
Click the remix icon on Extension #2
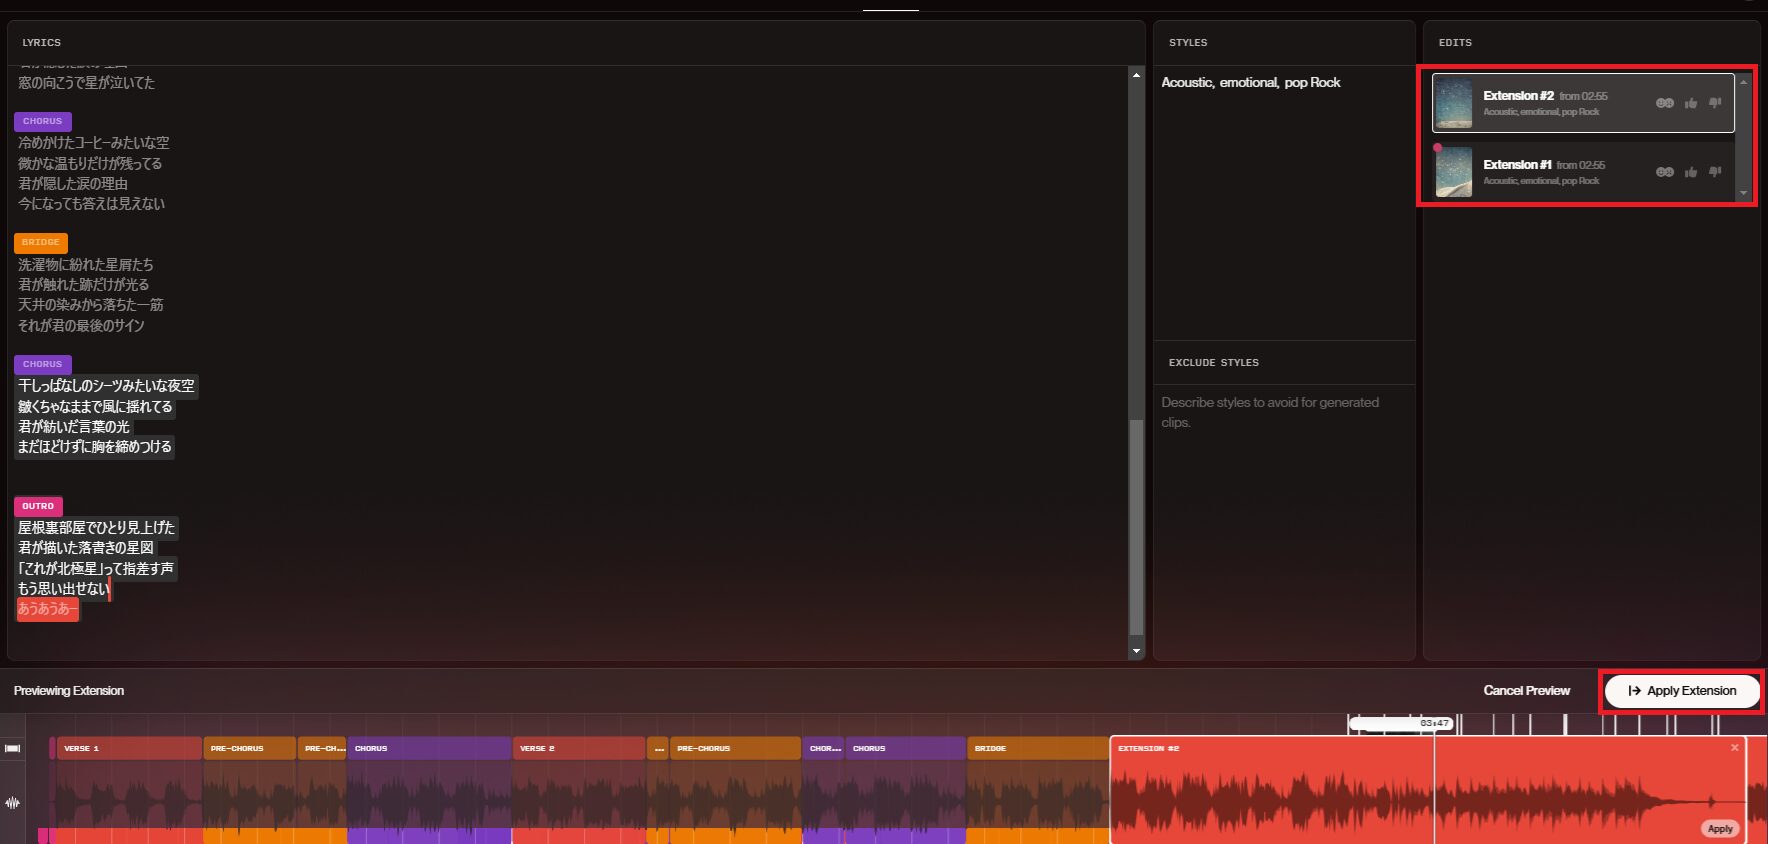pos(1664,103)
